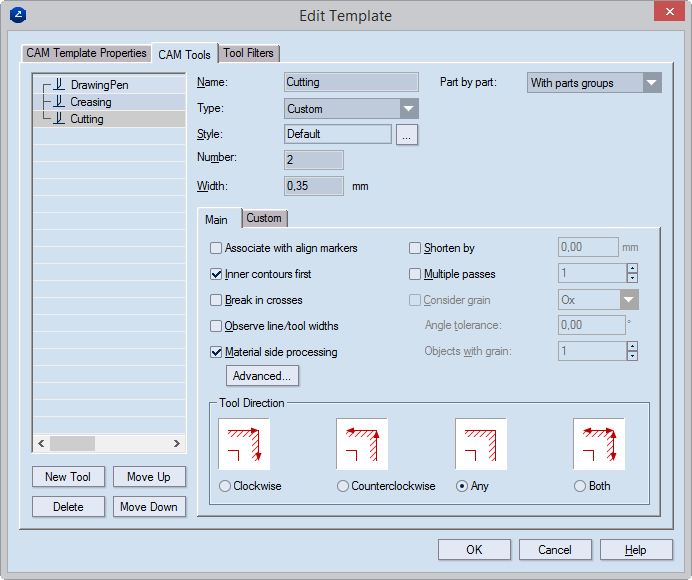Click the Both directions diagram icon
This screenshot has height=580, width=692.
click(598, 443)
